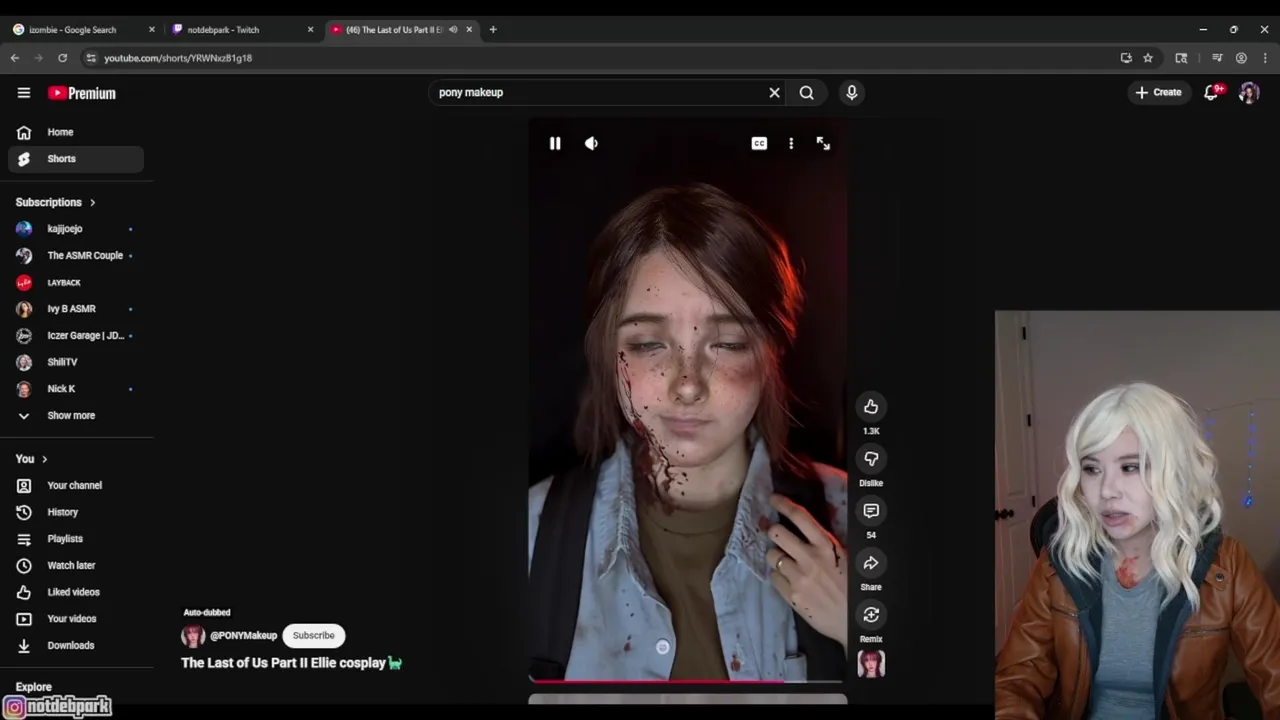
Task: Open Liked videos
Action: (x=76, y=592)
